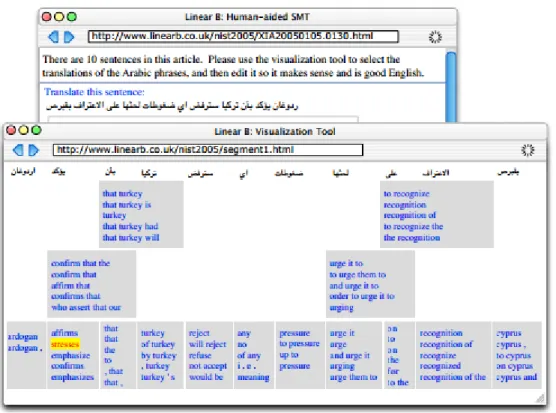Click 'Linear B: Human-aided SMT' title bar

tap(247, 17)
